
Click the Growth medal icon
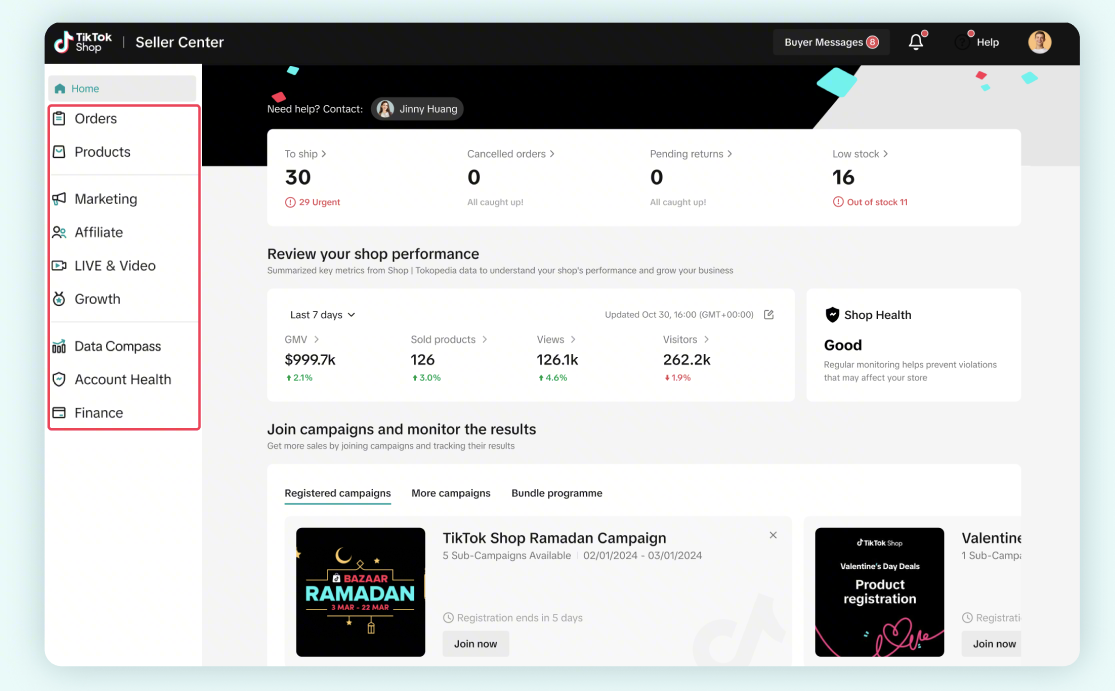click(x=59, y=299)
